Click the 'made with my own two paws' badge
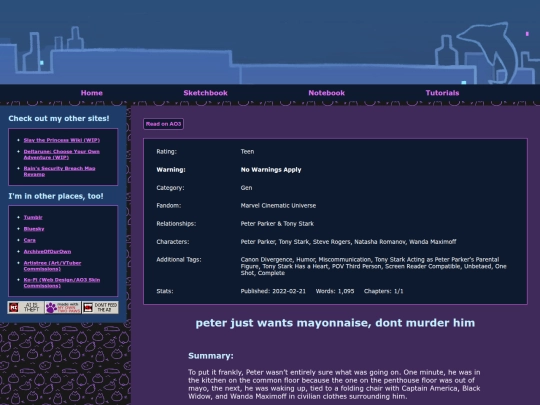540x405 pixels. (63, 307)
